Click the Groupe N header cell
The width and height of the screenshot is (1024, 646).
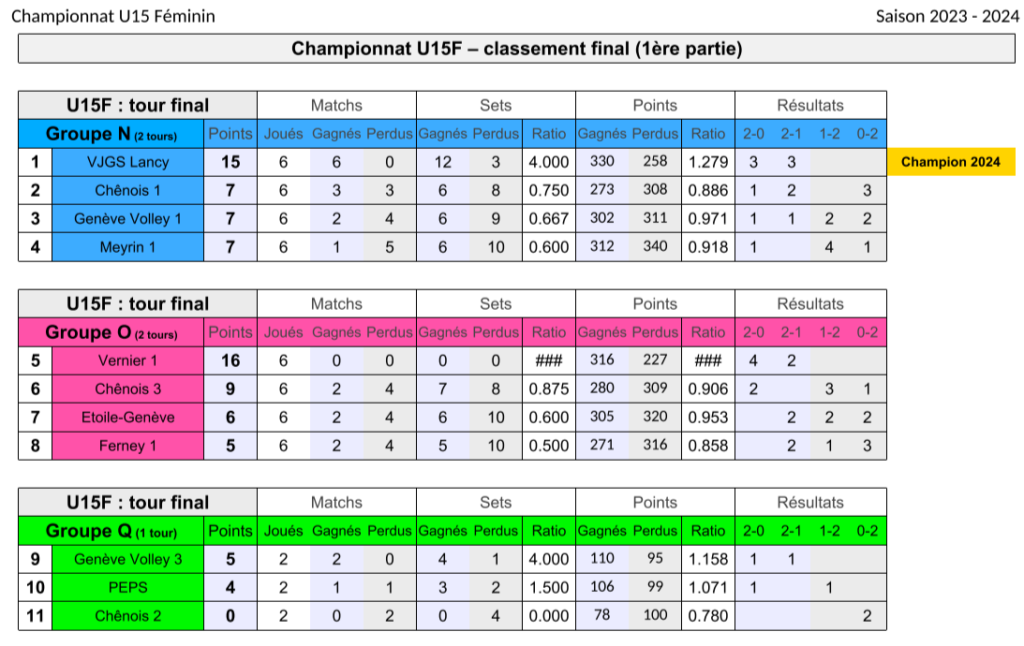111,134
